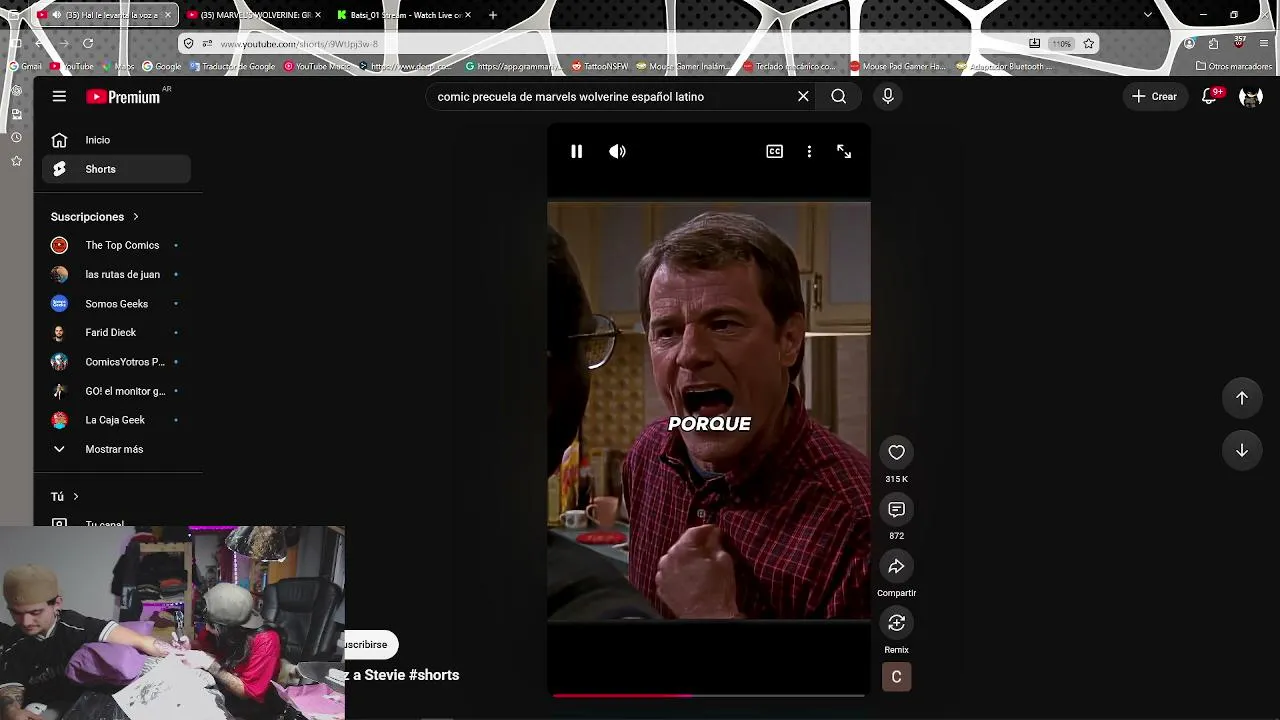Open the notifications bell
Viewport: 1280px width, 720px height.
1209,96
